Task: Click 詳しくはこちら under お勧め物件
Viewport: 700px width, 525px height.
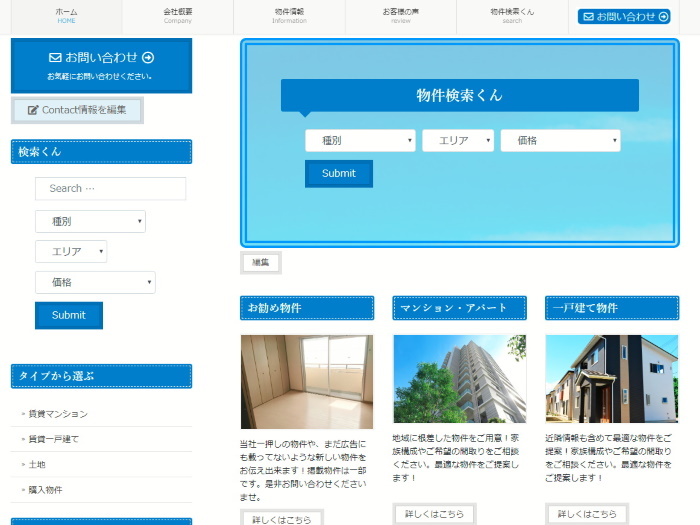Action: pos(281,519)
